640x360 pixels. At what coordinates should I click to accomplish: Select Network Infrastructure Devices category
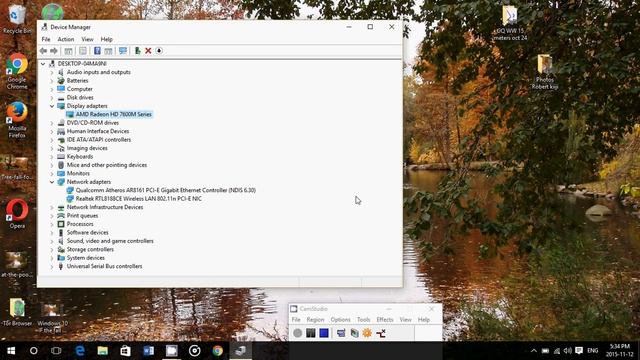(x=105, y=207)
